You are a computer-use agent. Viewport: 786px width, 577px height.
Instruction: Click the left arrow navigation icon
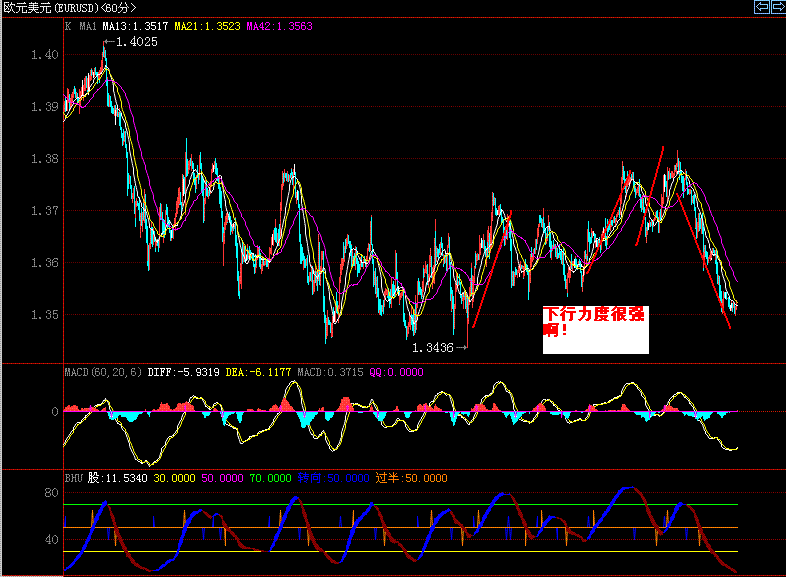tap(761, 7)
